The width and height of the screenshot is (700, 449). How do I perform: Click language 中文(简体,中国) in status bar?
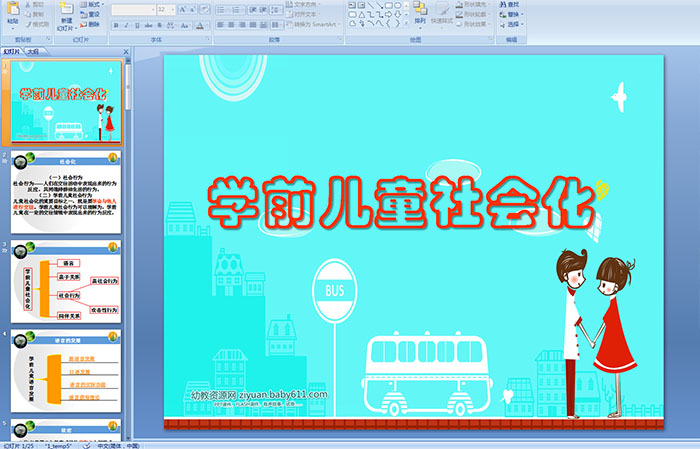click(118, 446)
